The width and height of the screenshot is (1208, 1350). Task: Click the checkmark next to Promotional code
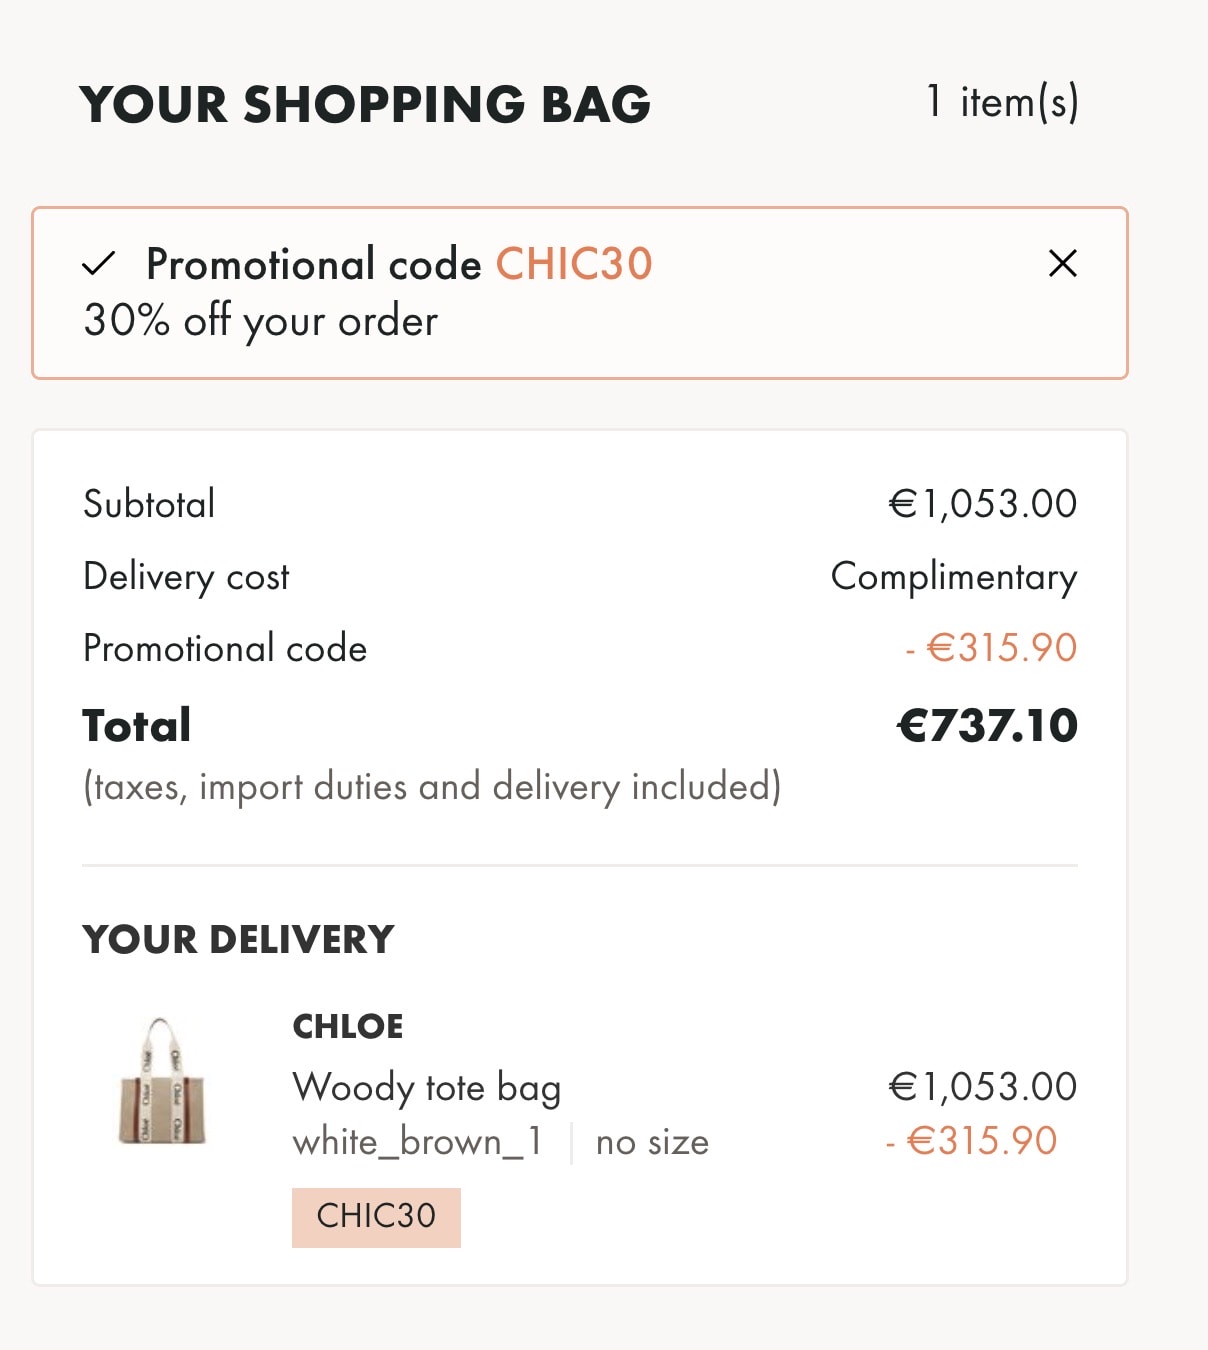click(x=99, y=264)
